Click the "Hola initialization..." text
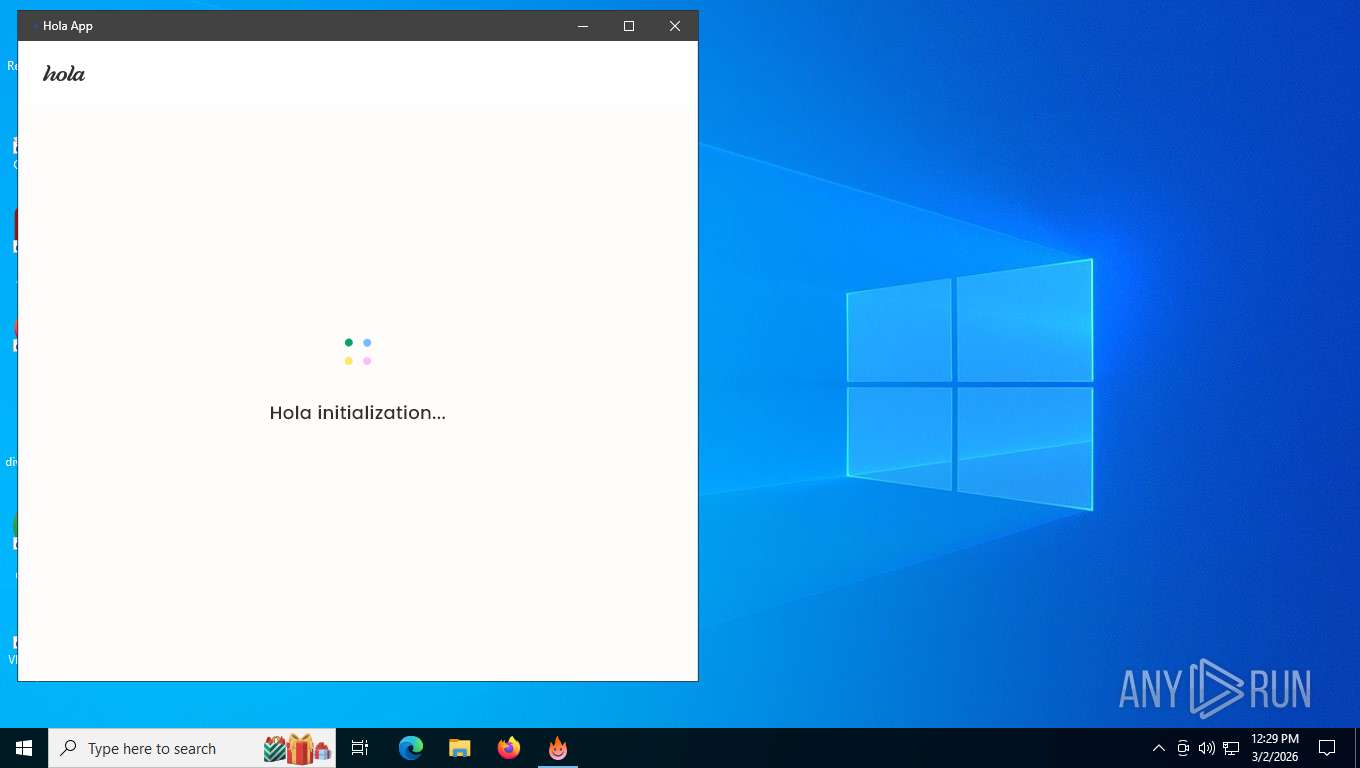Screen dimensions: 1360x768 pyautogui.click(x=358, y=413)
